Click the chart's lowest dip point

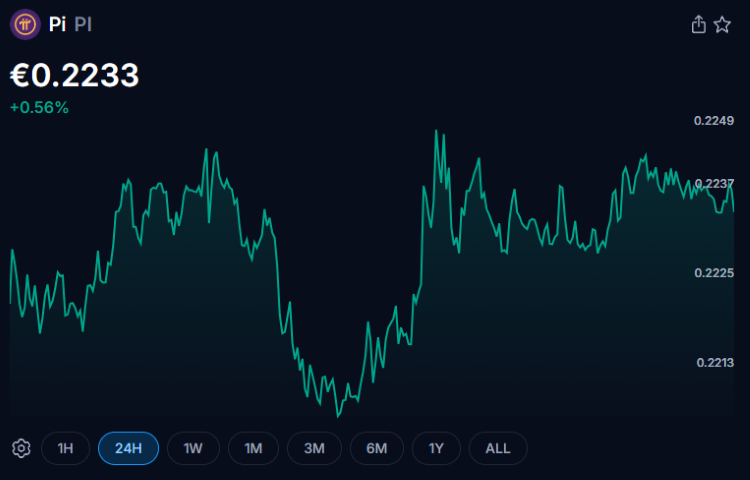point(338,416)
